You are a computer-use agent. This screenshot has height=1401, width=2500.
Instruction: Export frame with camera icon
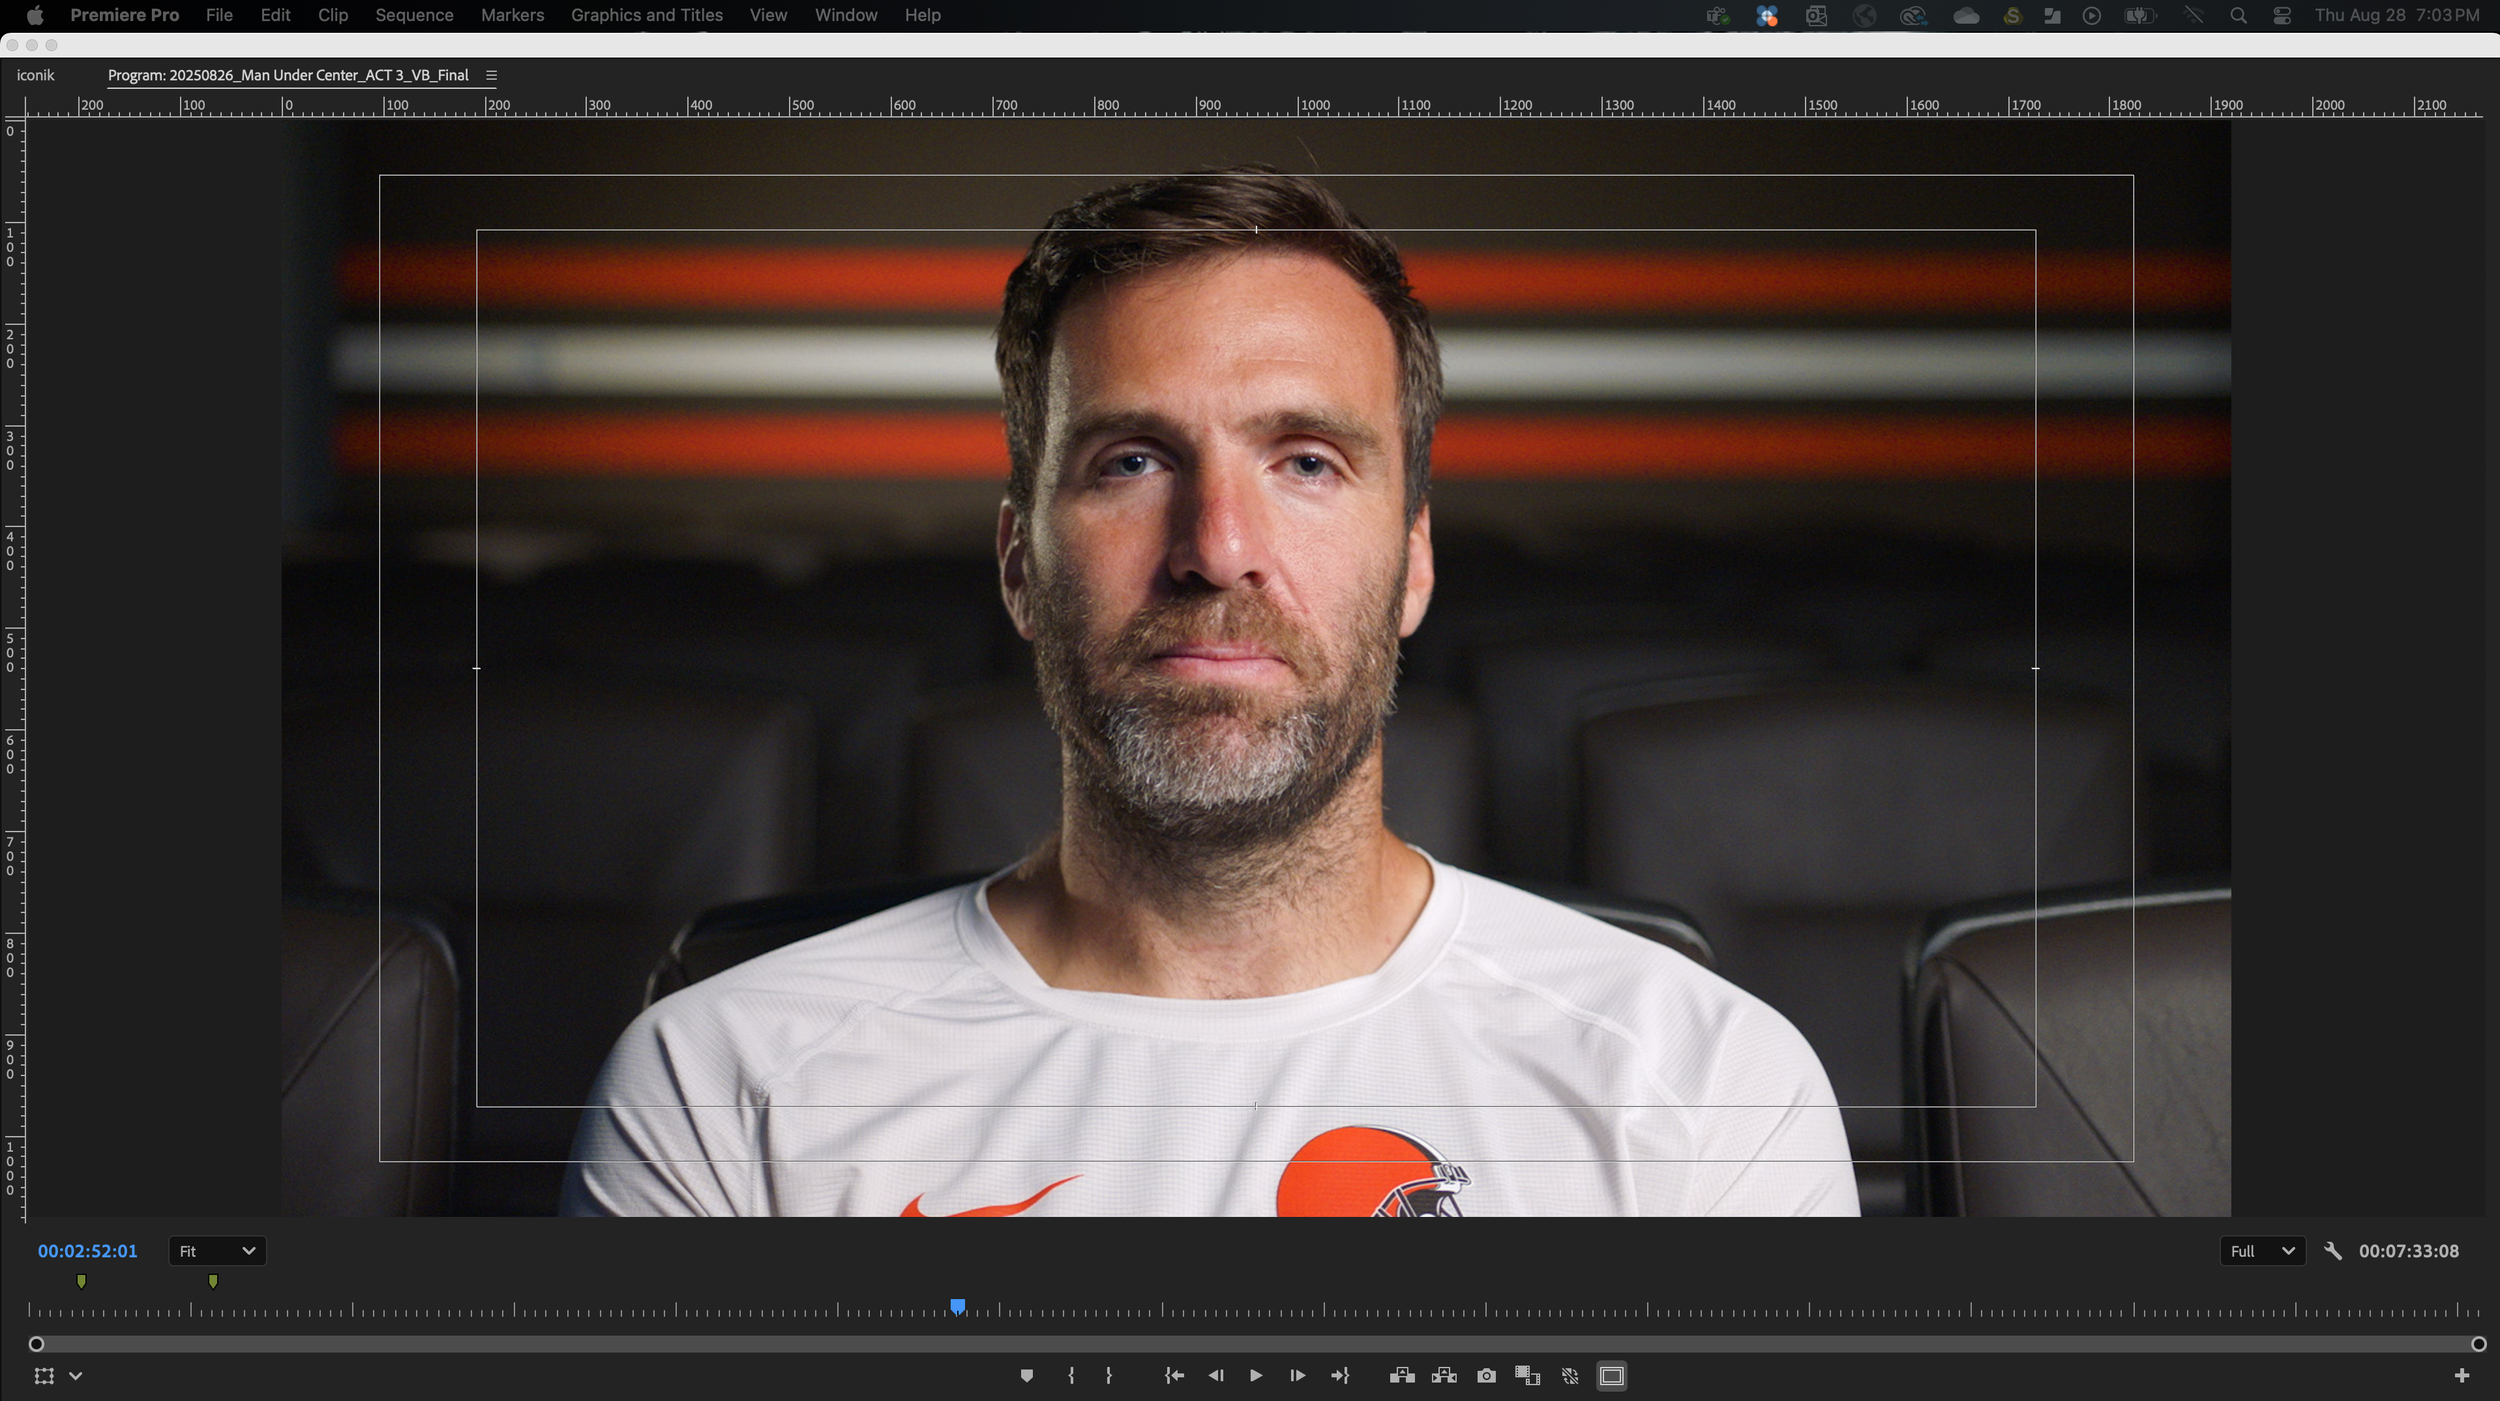click(1486, 1376)
